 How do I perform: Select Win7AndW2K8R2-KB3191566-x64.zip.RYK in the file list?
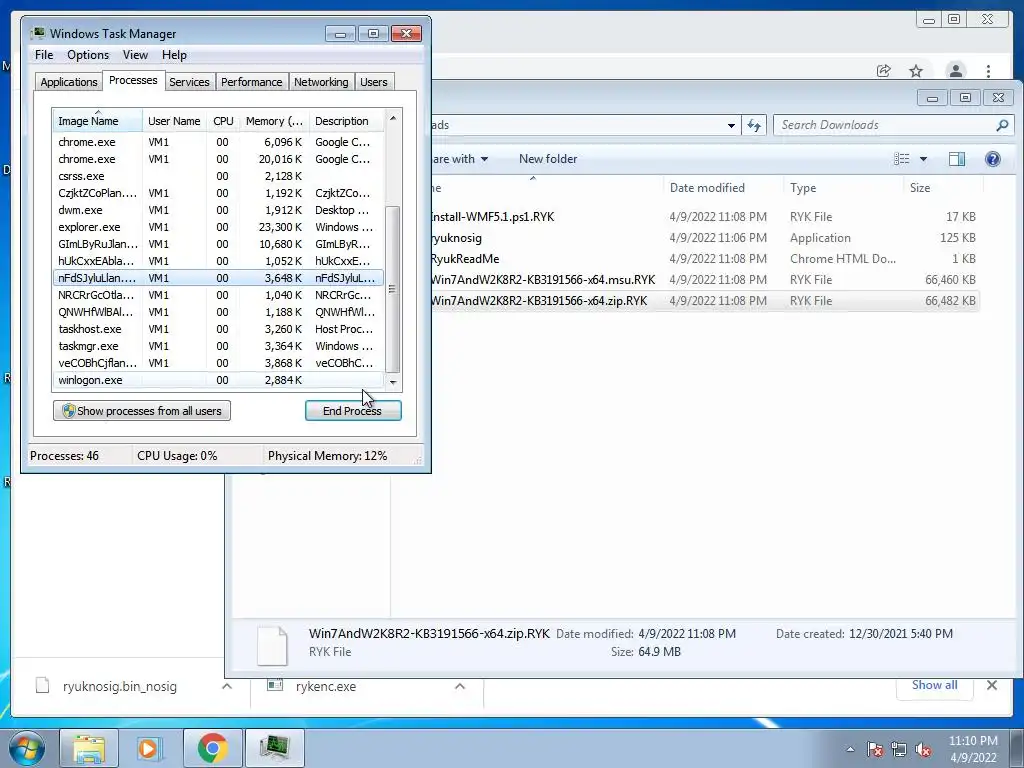704,300
